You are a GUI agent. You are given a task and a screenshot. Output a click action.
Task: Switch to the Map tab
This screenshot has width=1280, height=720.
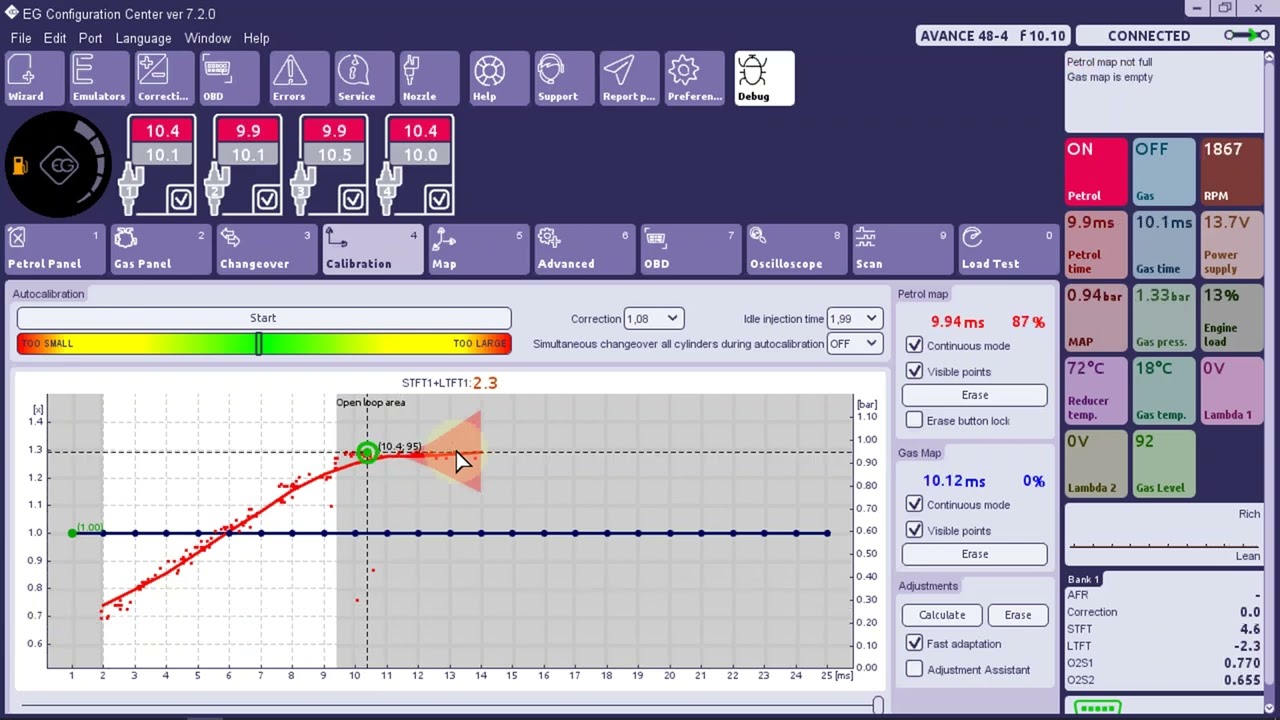(x=479, y=250)
